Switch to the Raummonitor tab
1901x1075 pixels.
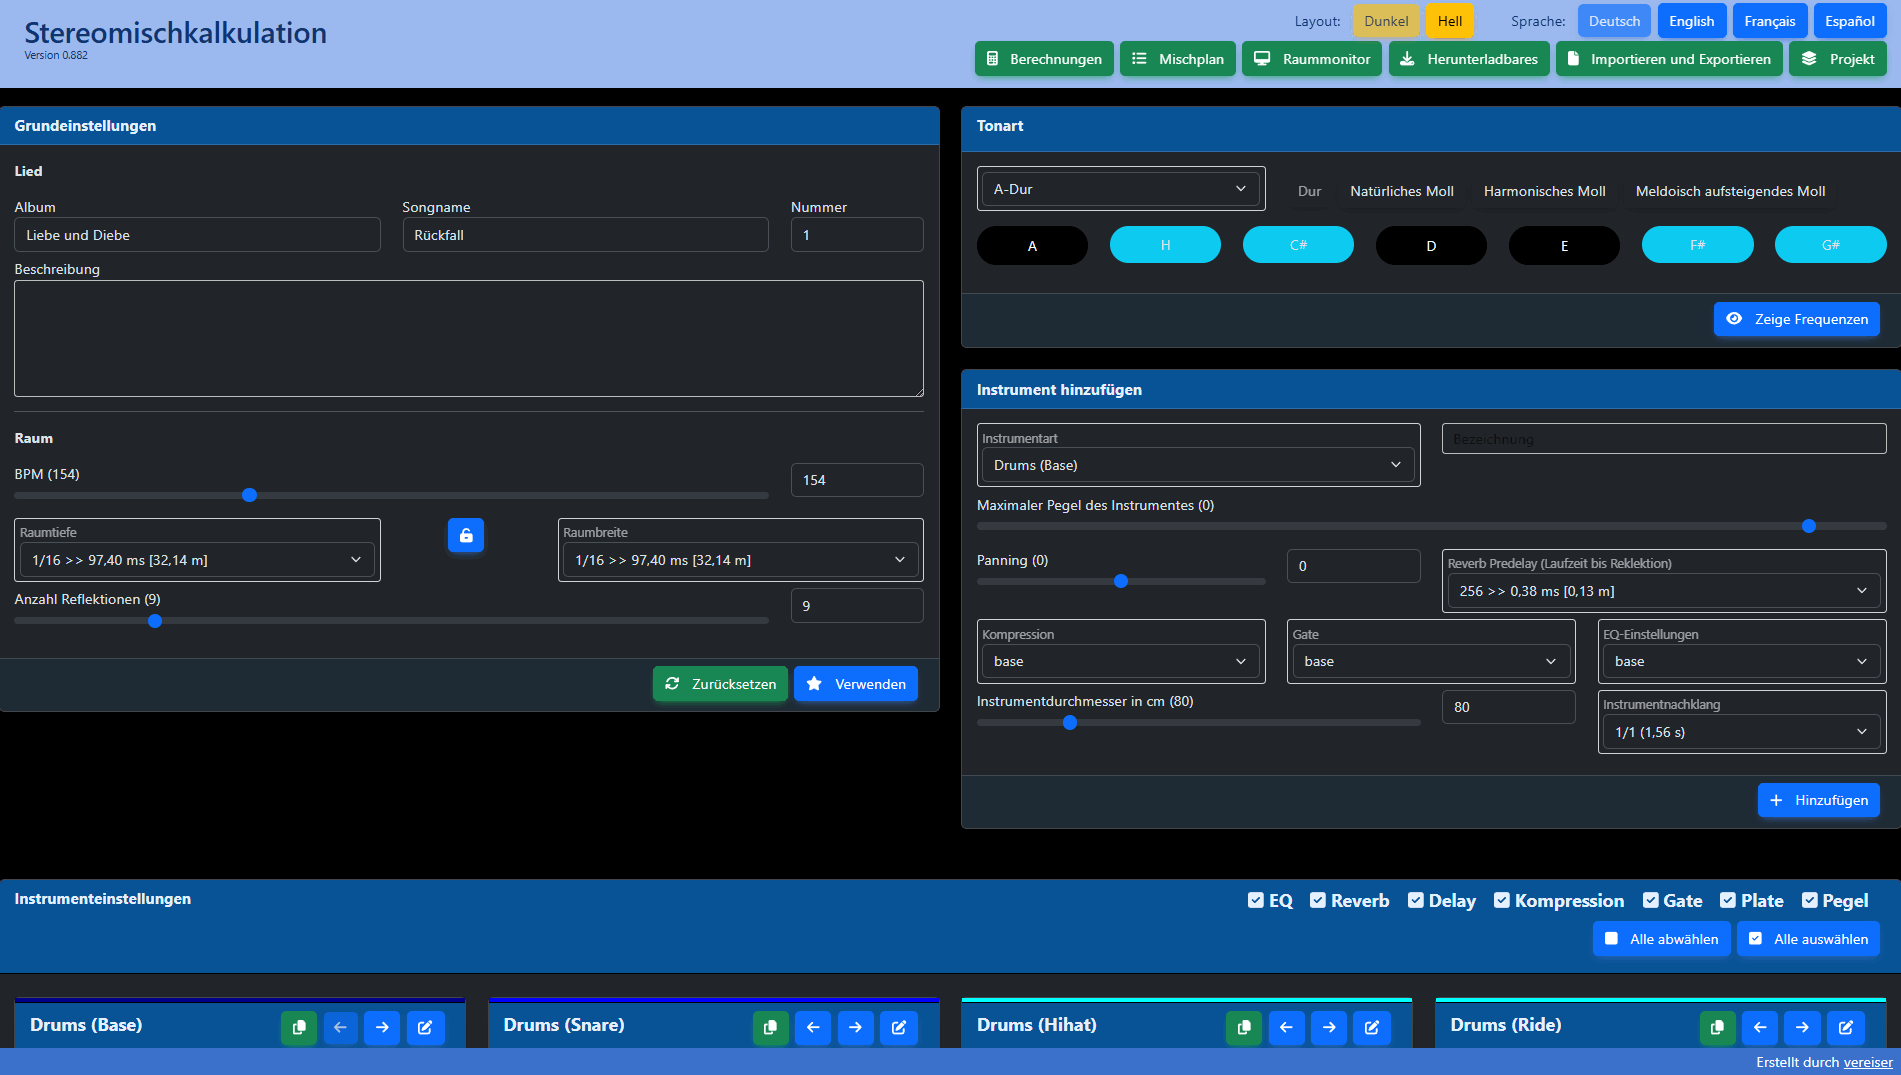click(1312, 59)
